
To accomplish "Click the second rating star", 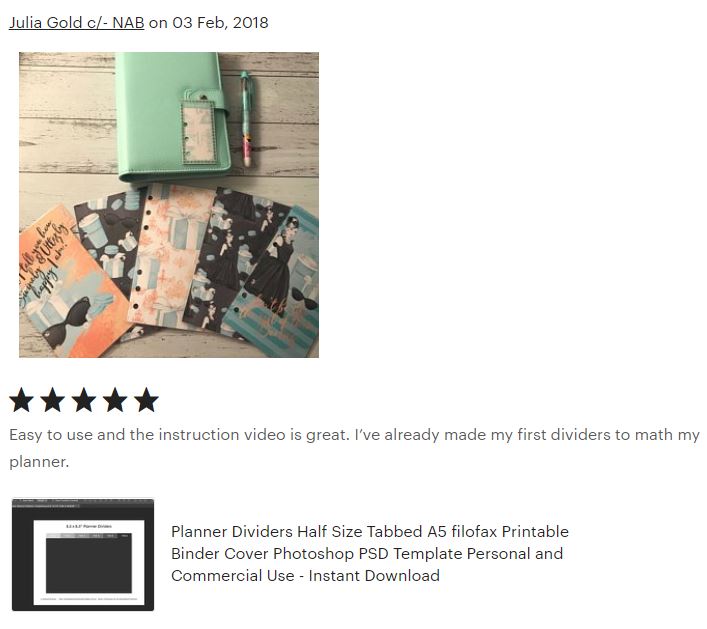I will (x=53, y=399).
